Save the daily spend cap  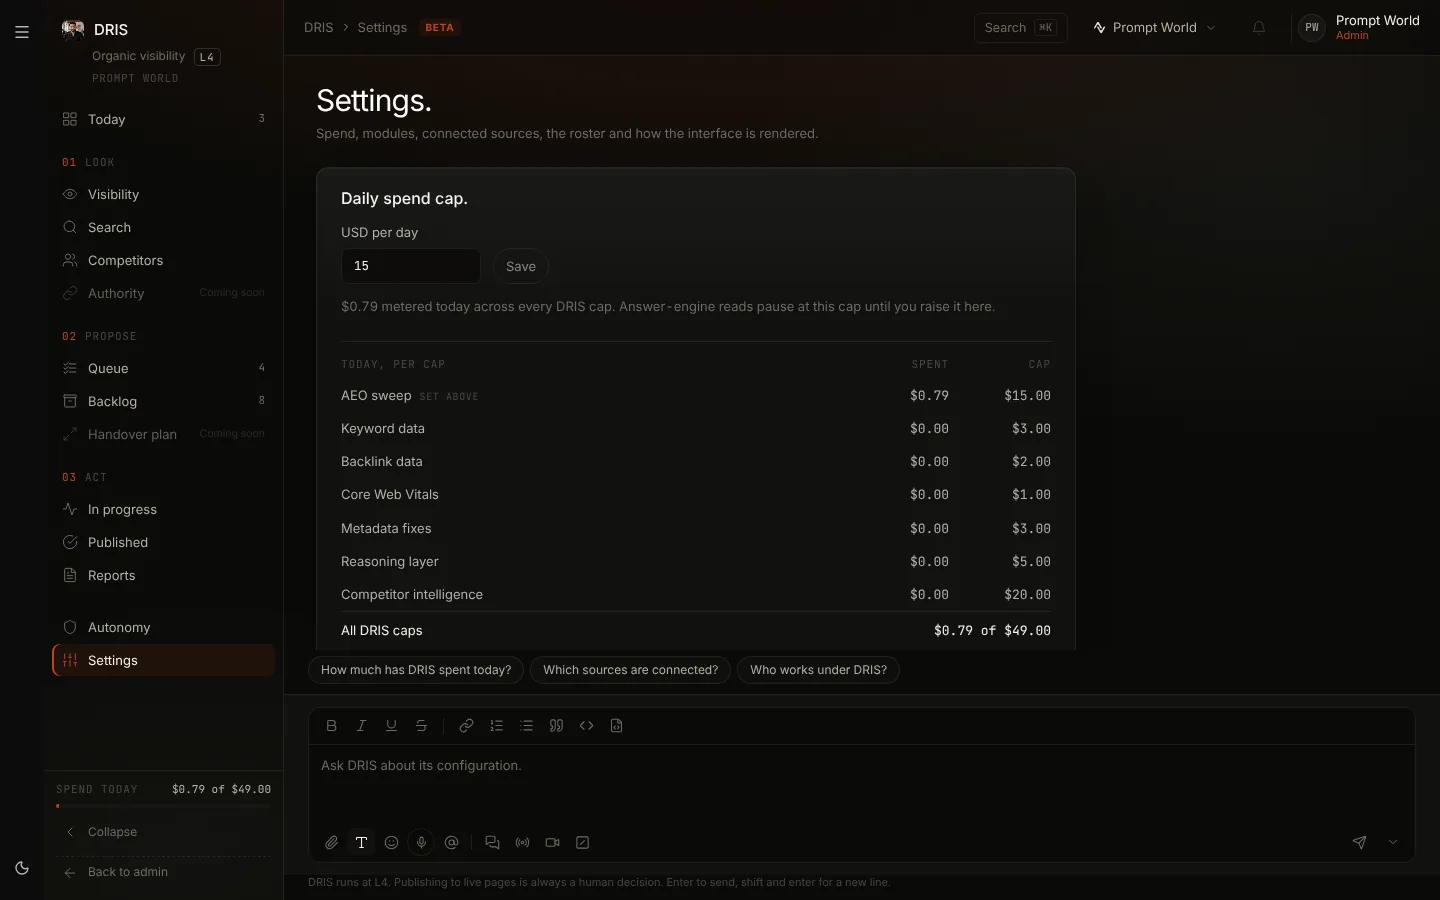521,266
